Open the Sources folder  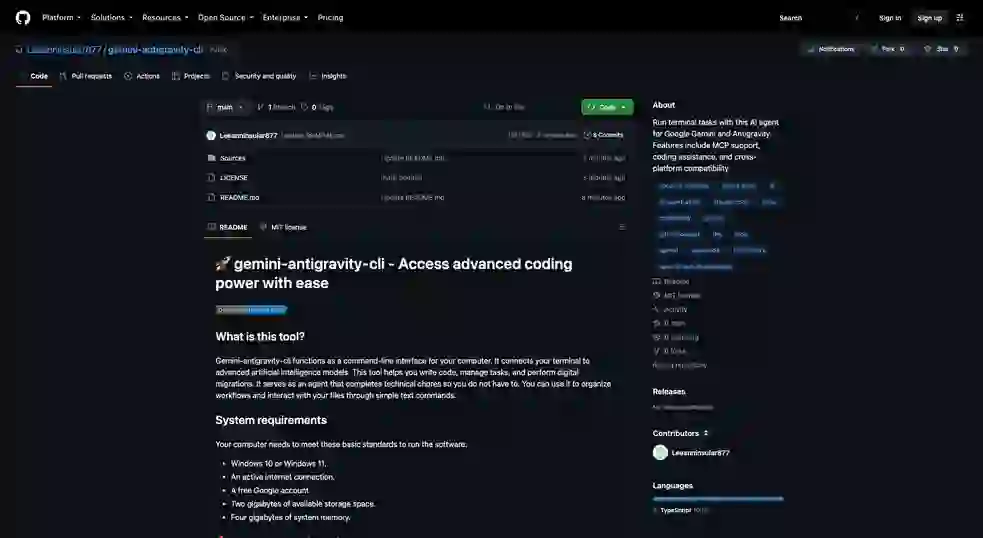click(233, 158)
